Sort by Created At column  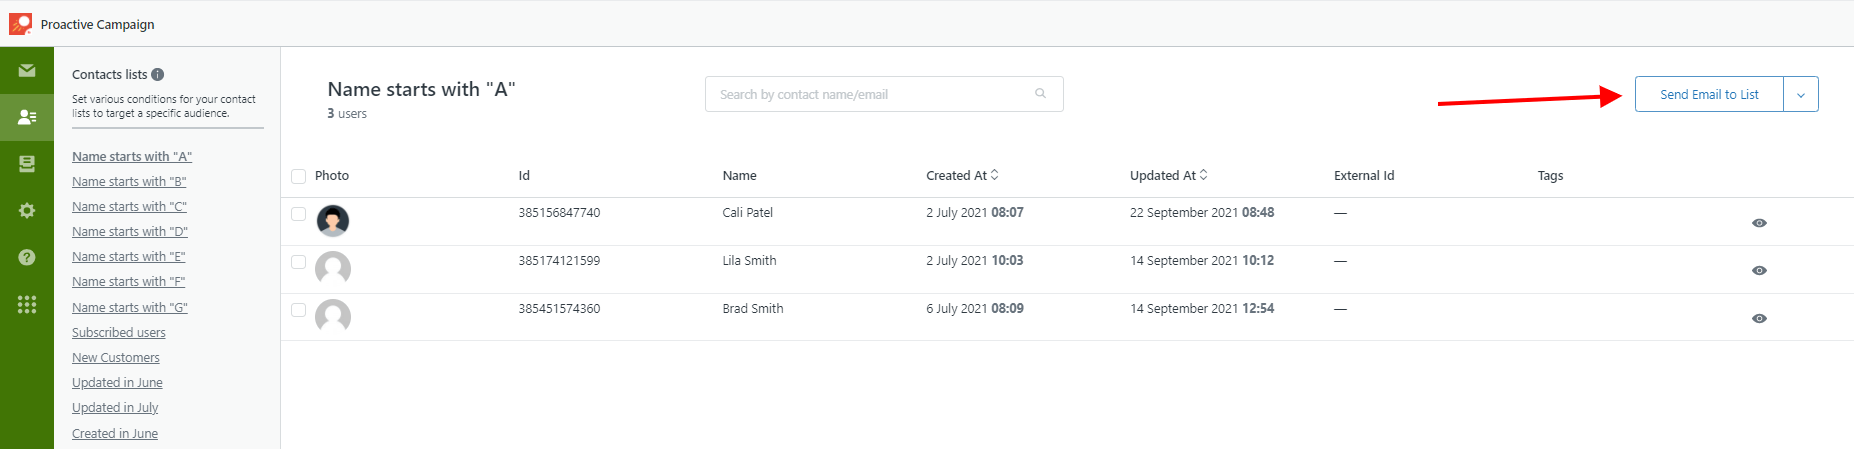click(x=962, y=175)
